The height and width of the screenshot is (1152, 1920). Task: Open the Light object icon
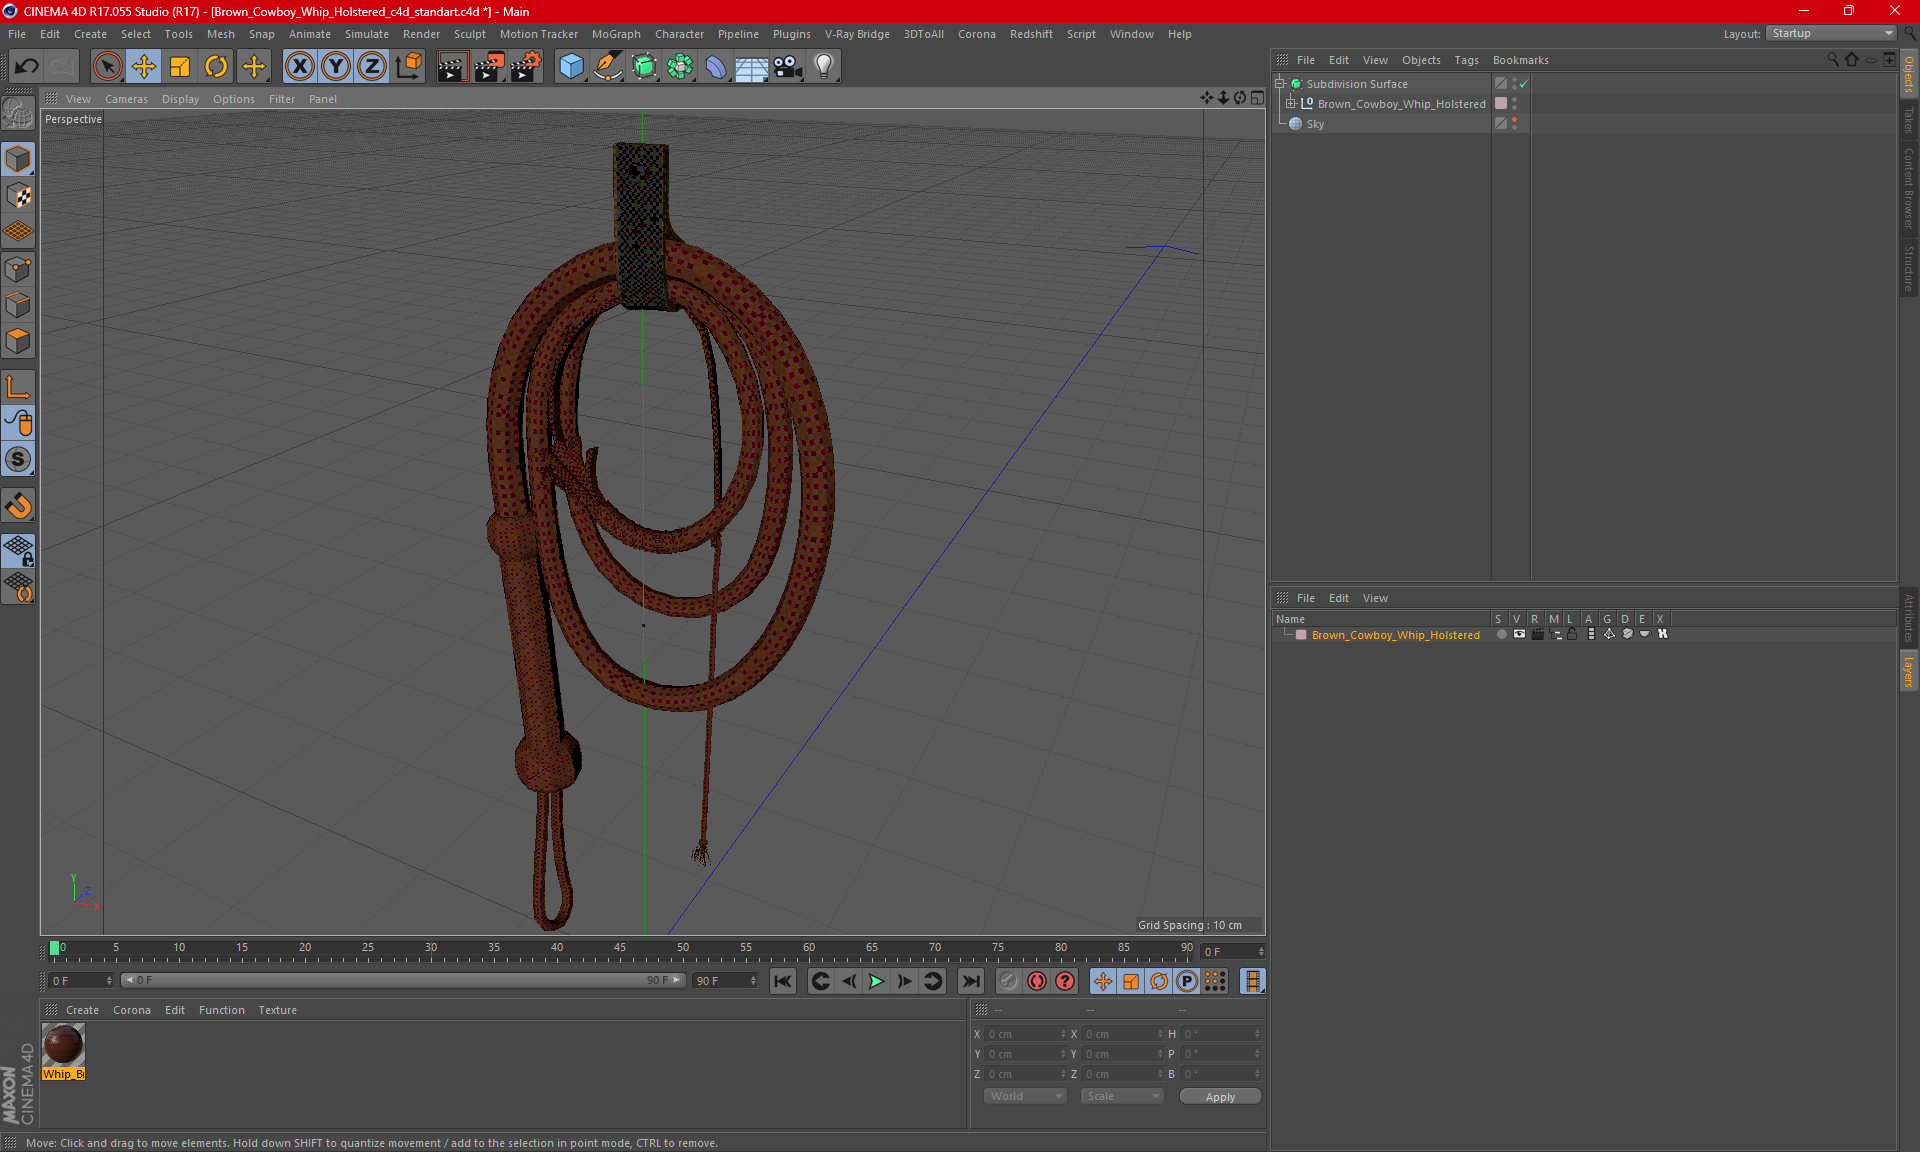pos(823,67)
